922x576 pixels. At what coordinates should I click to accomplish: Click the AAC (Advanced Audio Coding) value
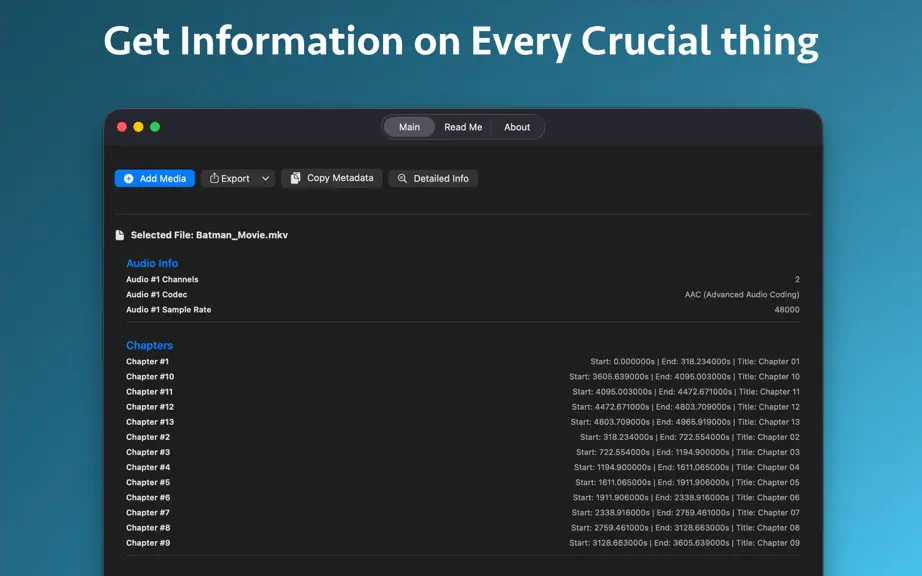[742, 295]
